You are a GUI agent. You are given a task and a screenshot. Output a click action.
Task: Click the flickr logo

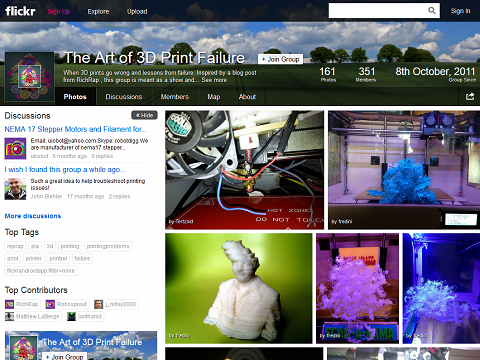point(20,11)
